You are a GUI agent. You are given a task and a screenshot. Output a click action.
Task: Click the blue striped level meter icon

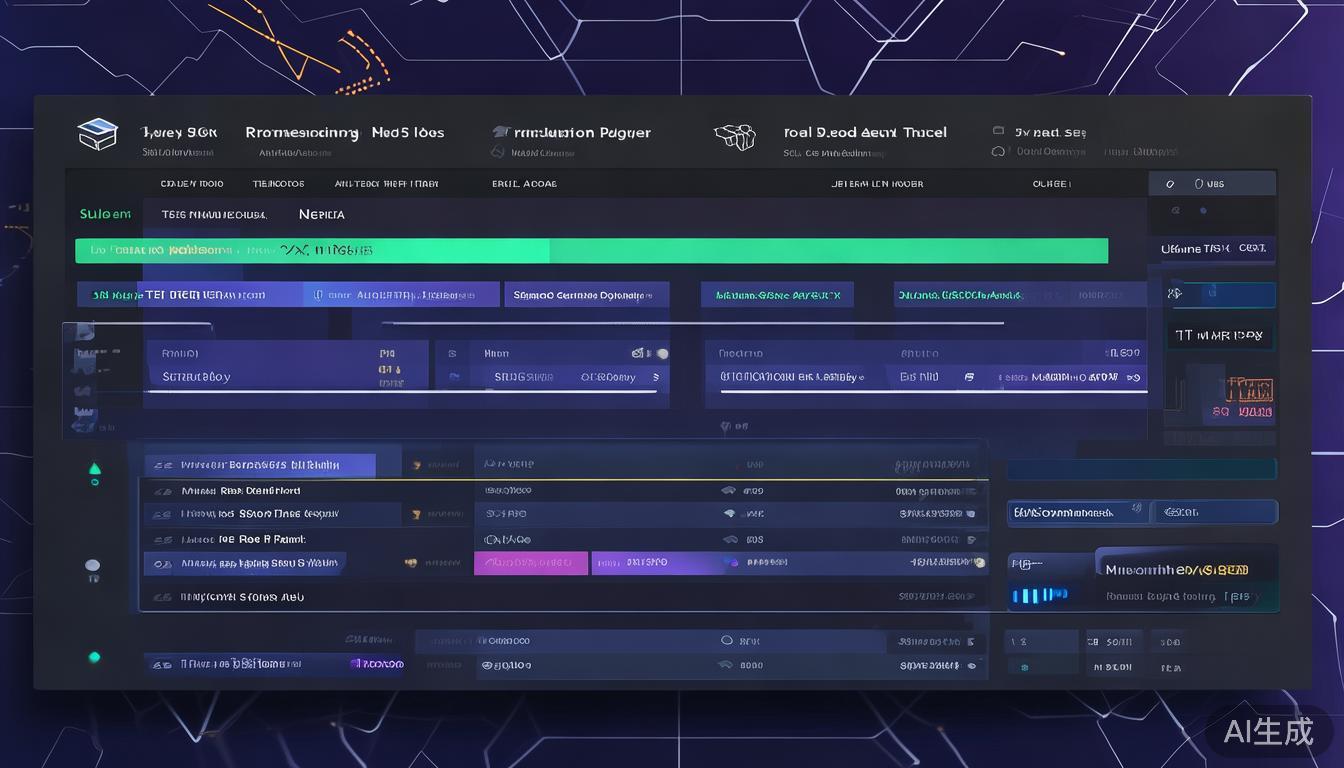(x=1039, y=596)
